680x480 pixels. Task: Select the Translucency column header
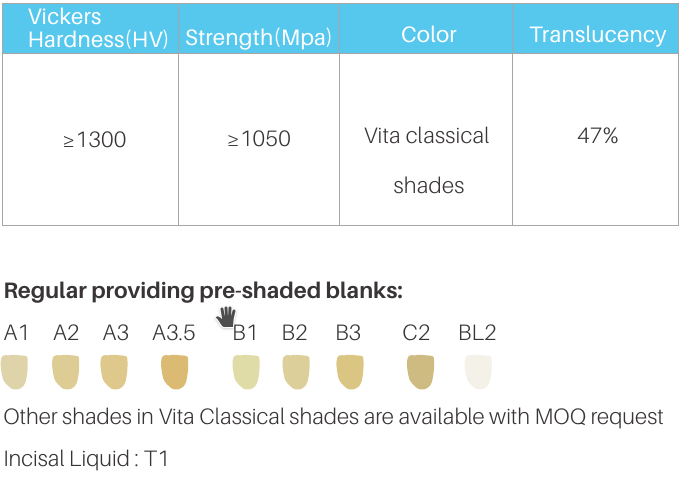(597, 35)
